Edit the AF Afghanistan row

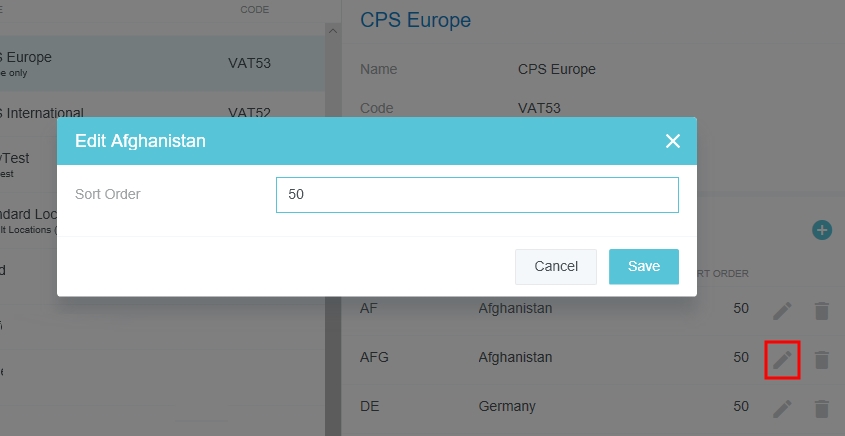click(782, 310)
